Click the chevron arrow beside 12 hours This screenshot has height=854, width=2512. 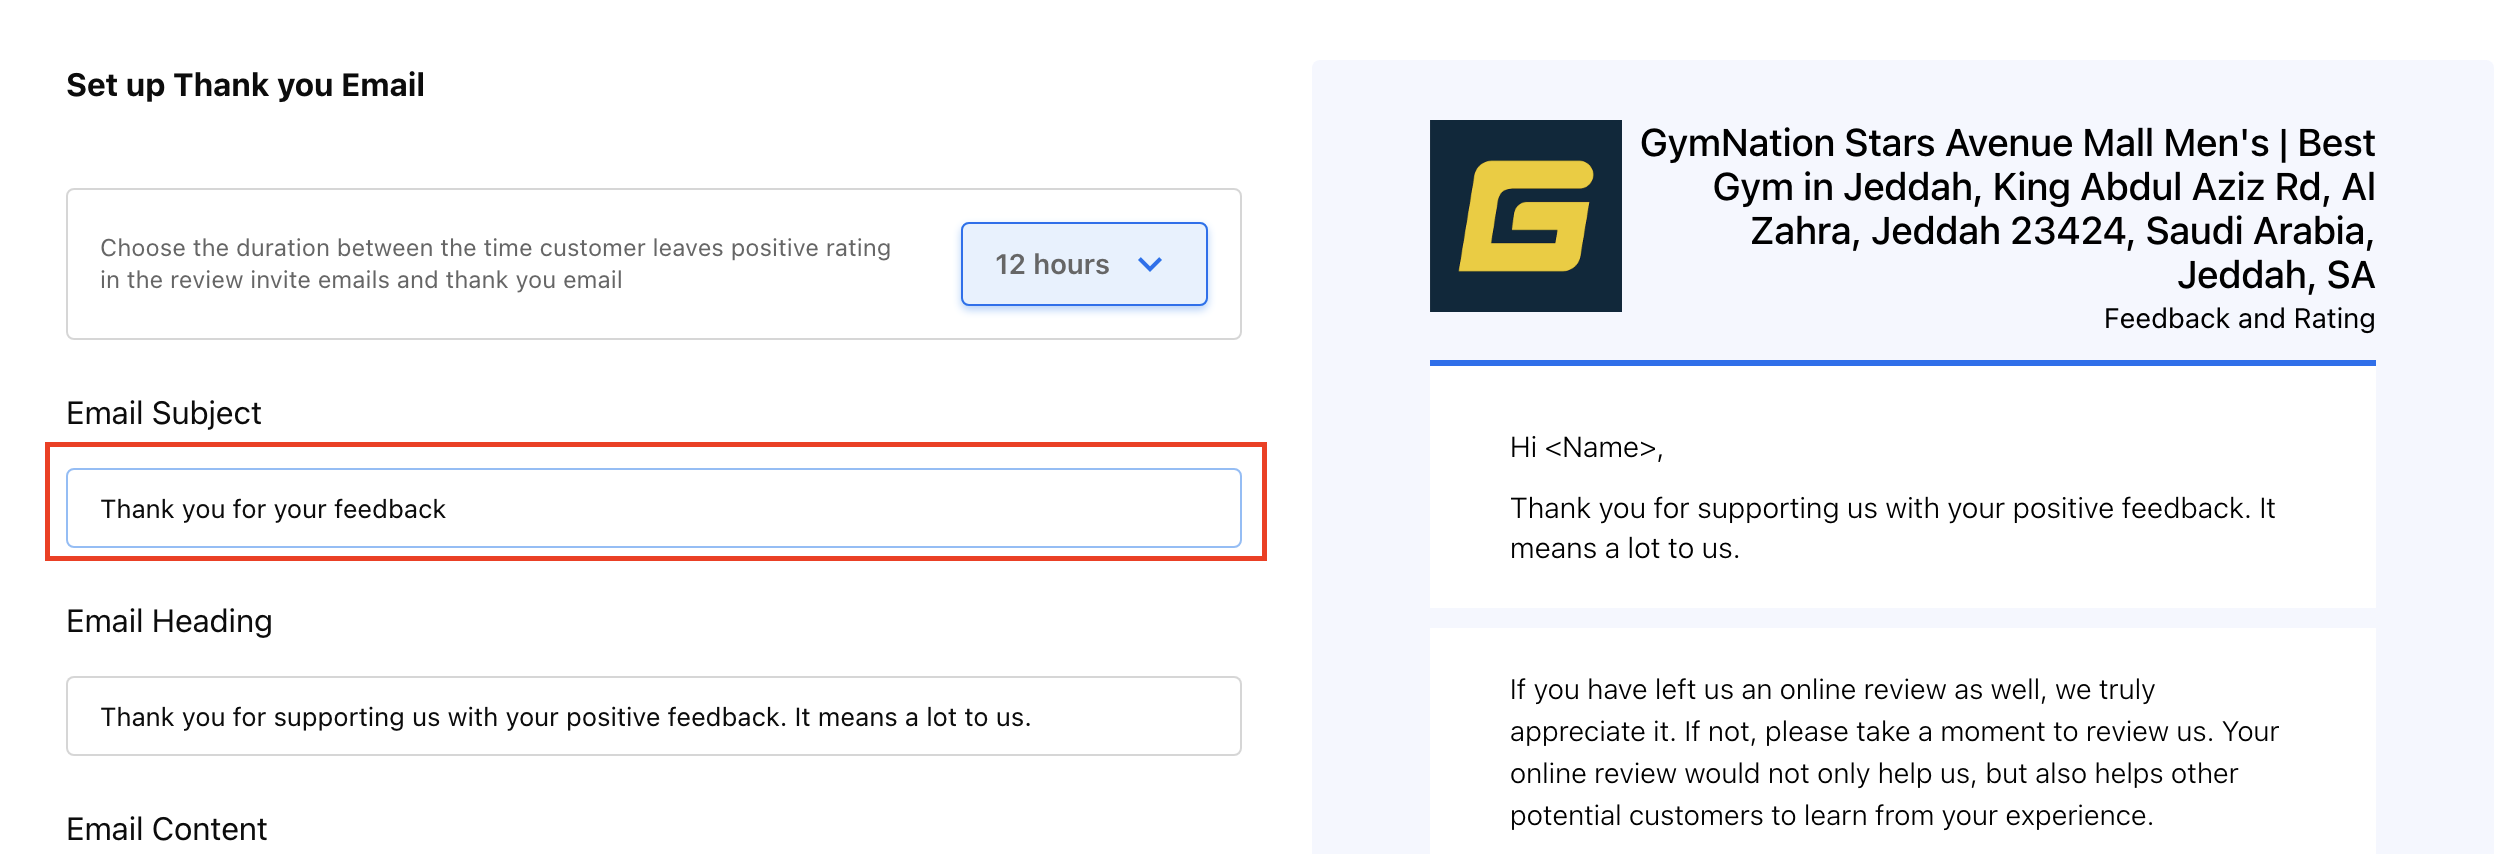pyautogui.click(x=1150, y=264)
